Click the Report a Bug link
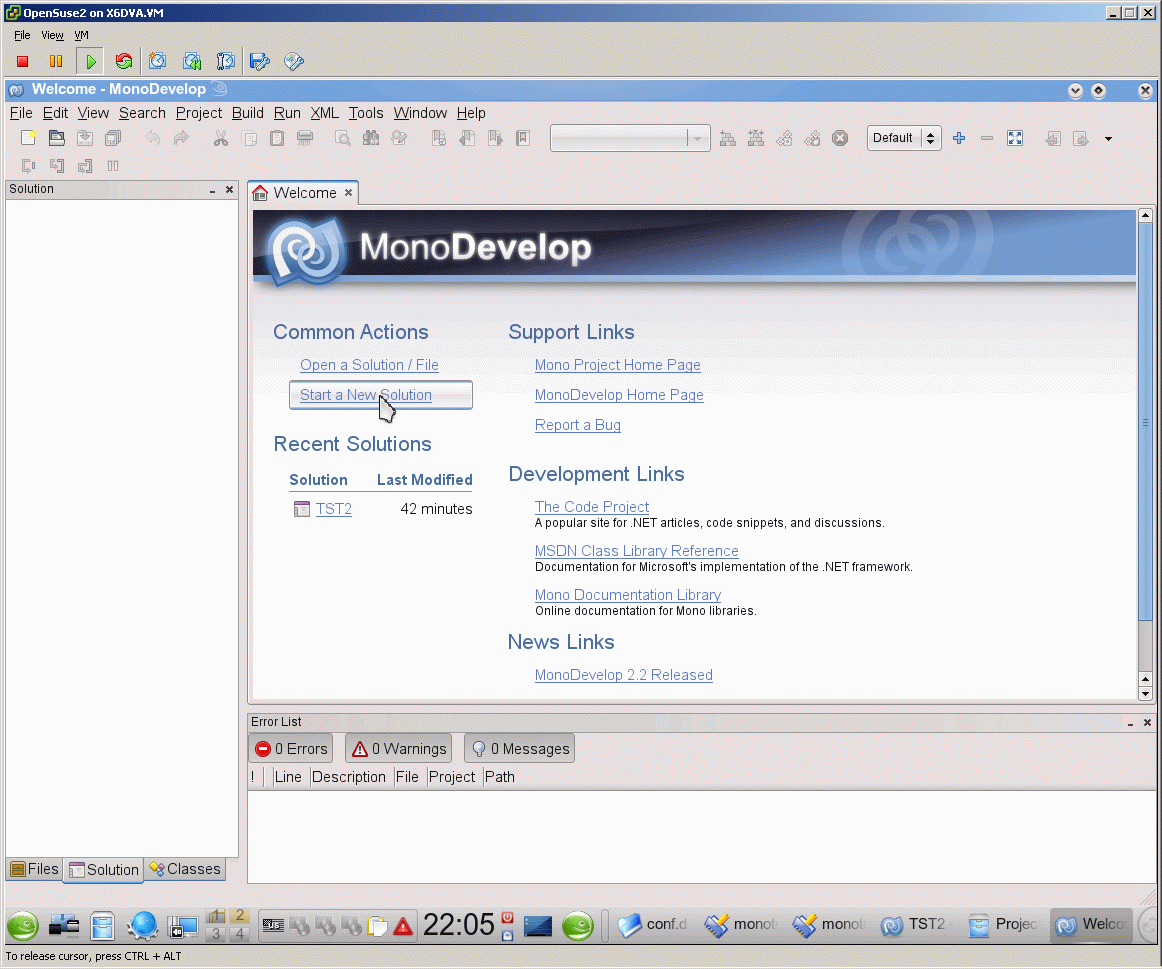 [x=578, y=425]
